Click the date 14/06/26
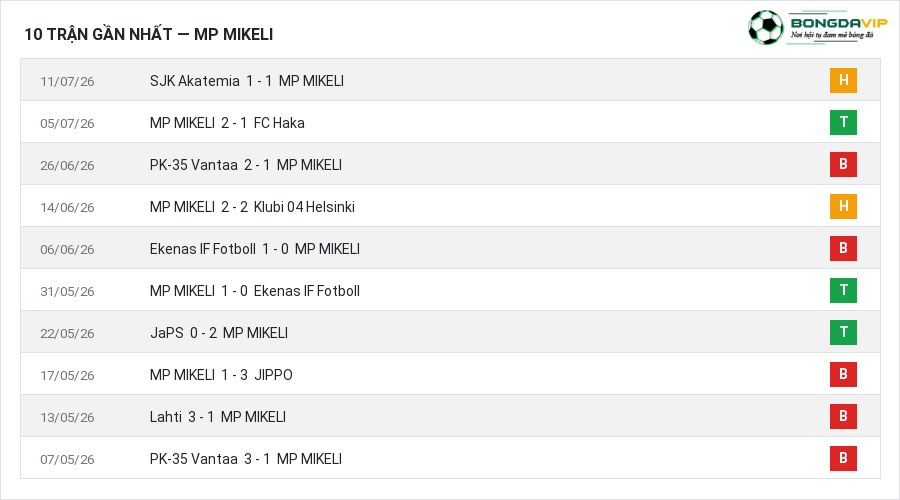Viewport: 900px width, 500px height. (x=67, y=207)
